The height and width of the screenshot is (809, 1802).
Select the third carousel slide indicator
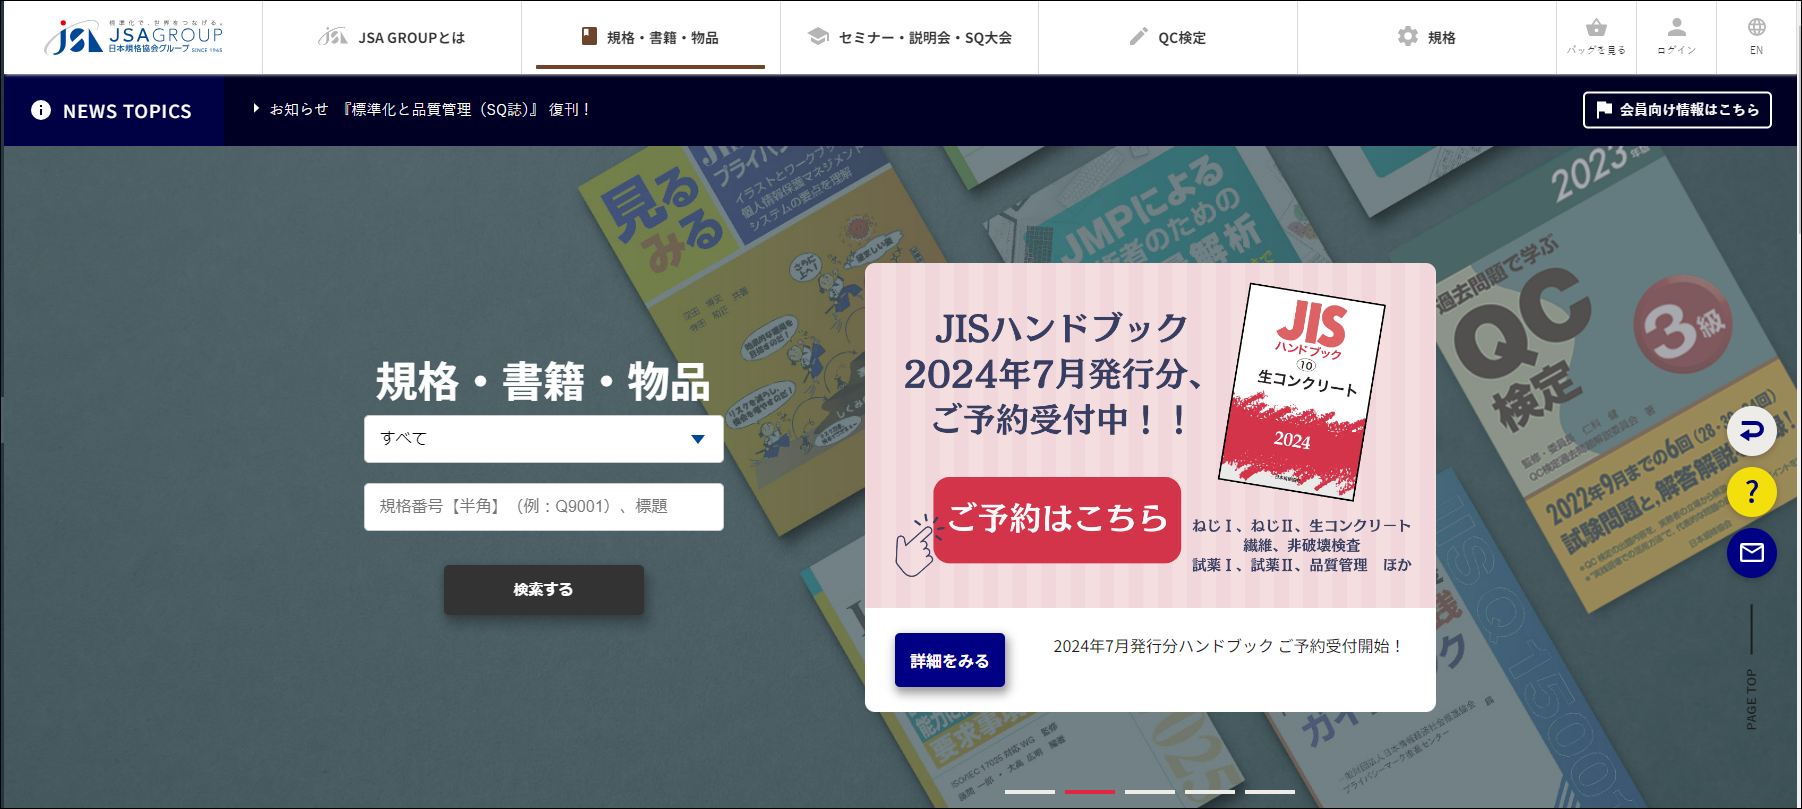(x=1150, y=791)
